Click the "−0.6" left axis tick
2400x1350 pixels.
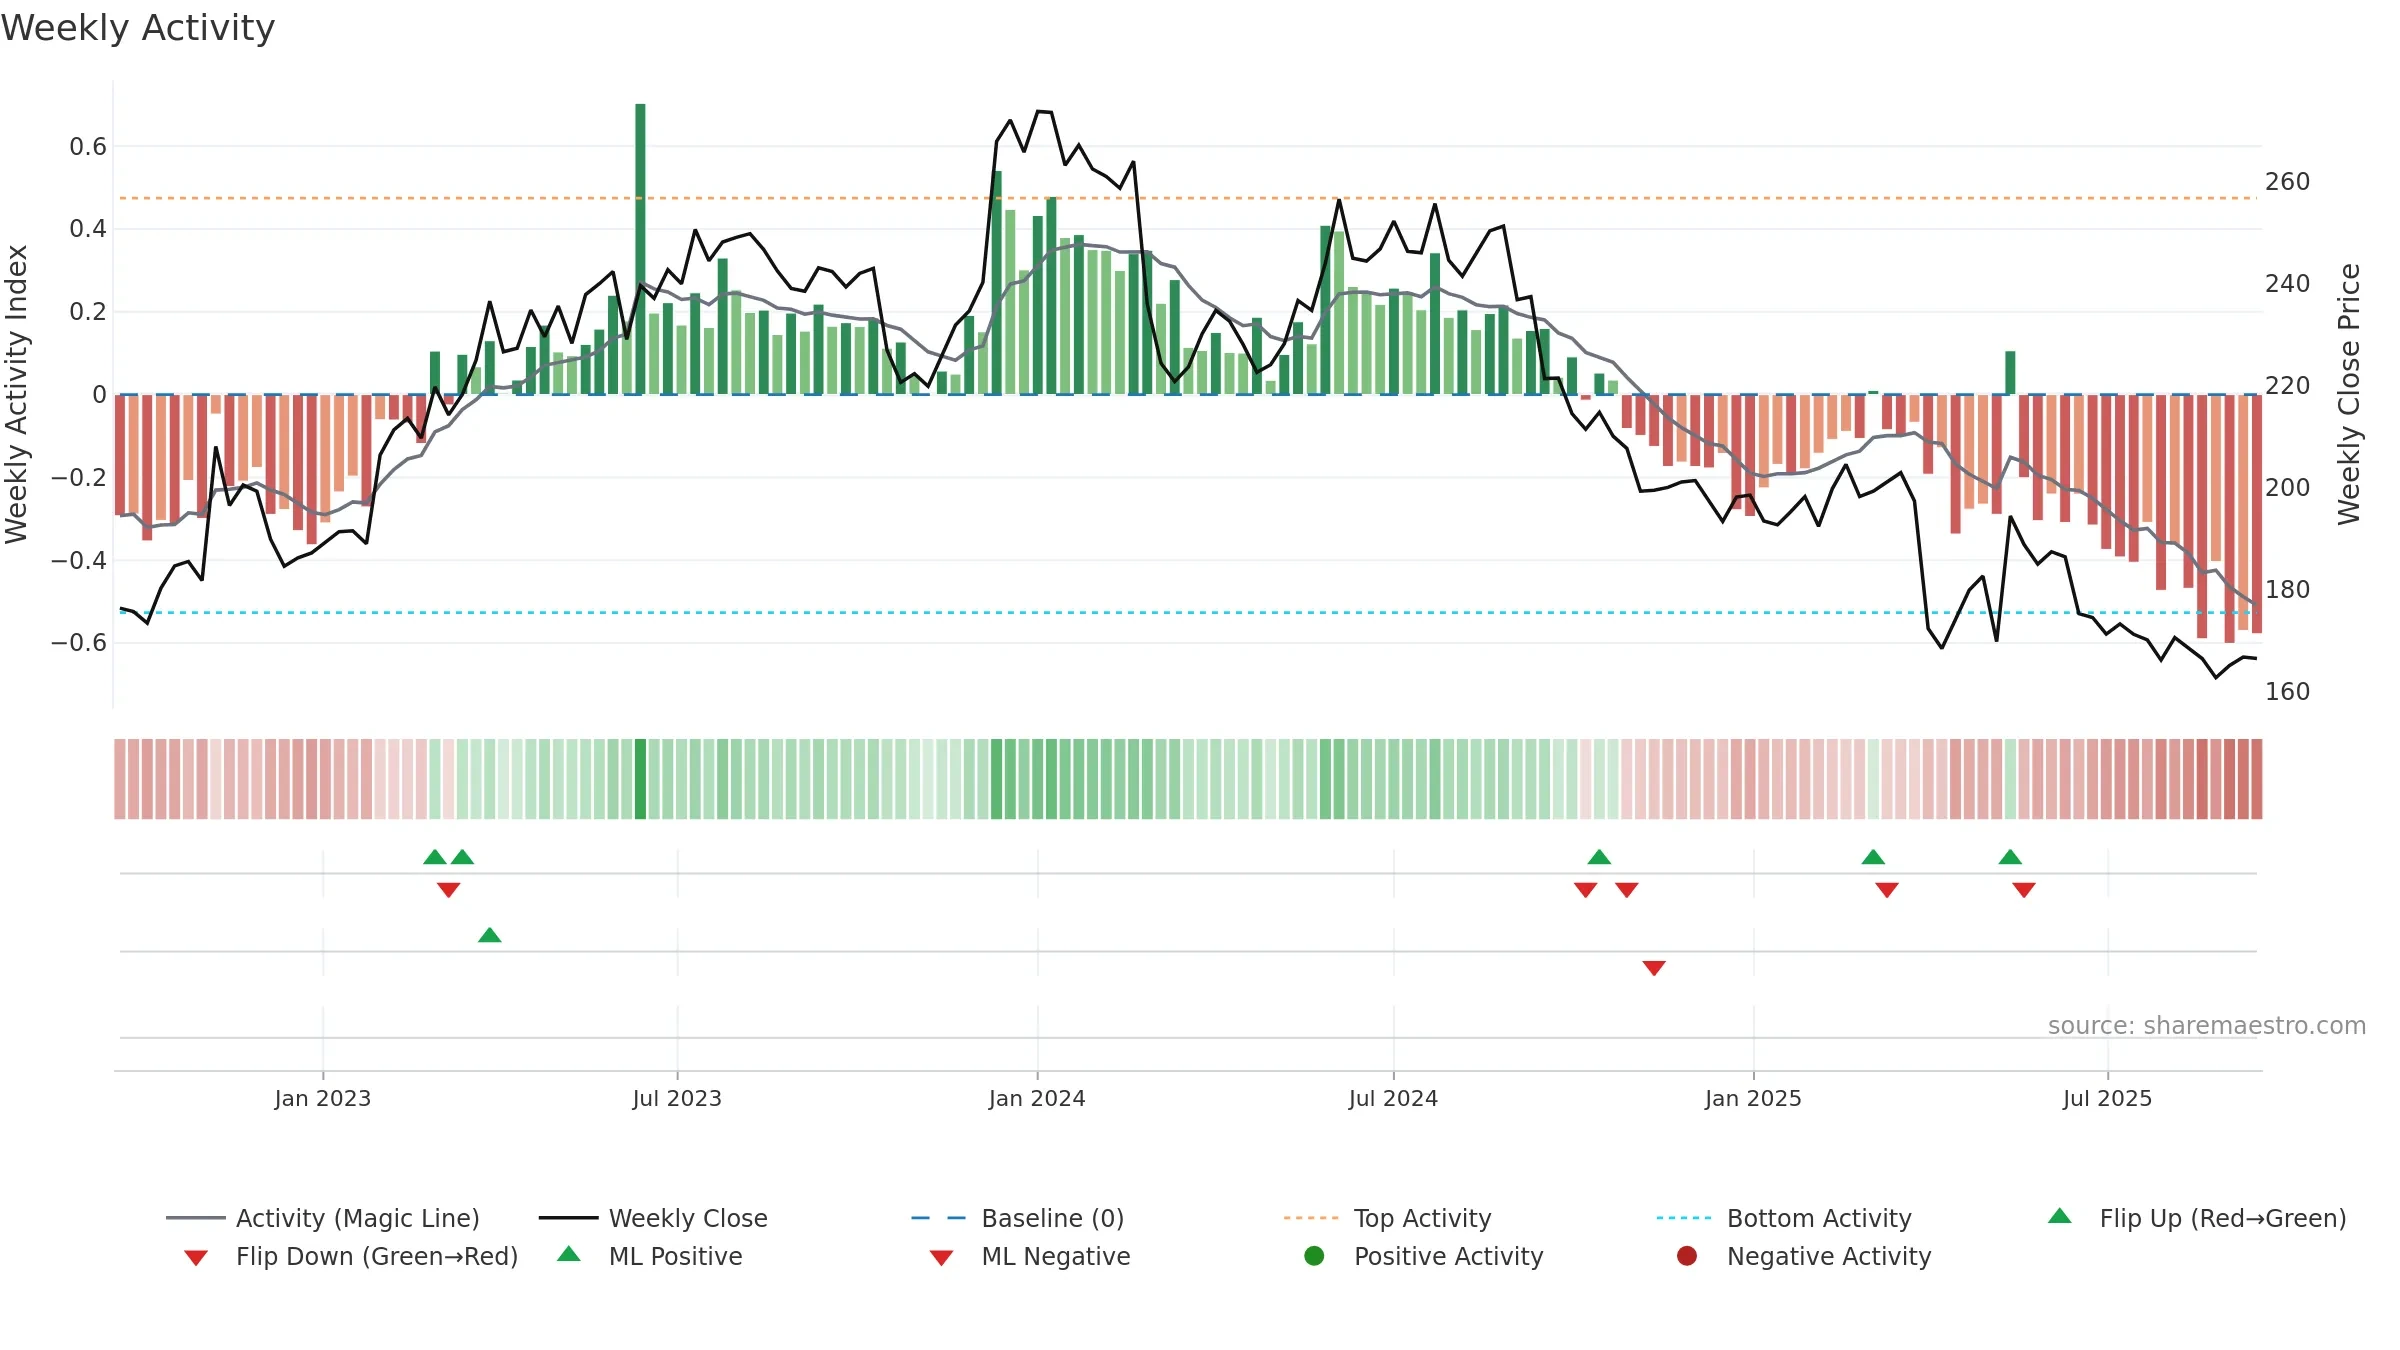(x=79, y=642)
